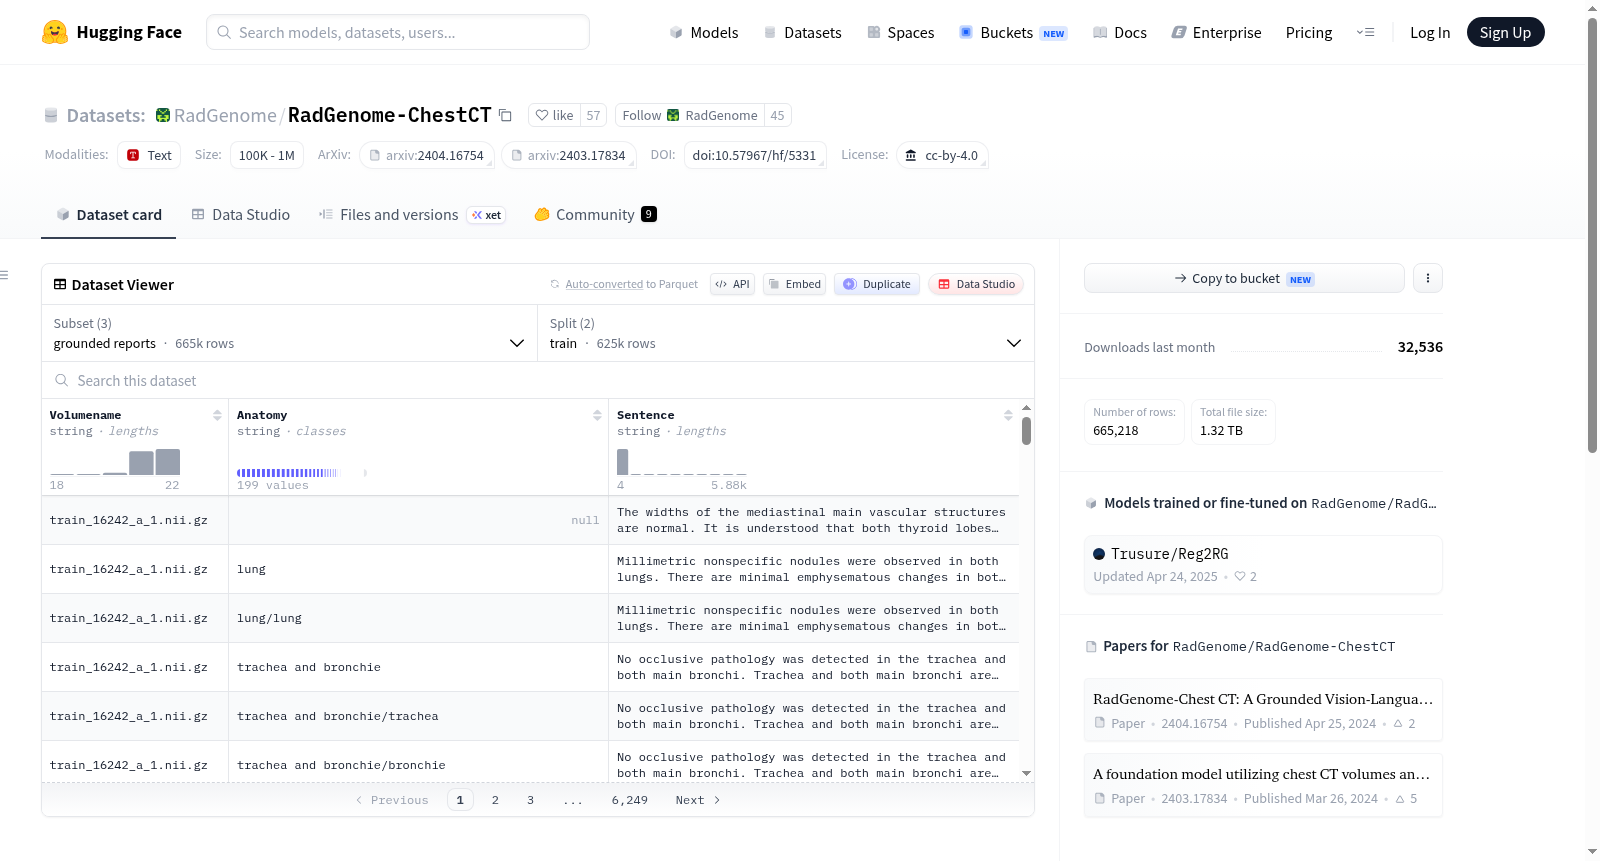This screenshot has height=861, width=1600.
Task: Open the left sidebar toggle icon
Action: pyautogui.click(x=4, y=275)
